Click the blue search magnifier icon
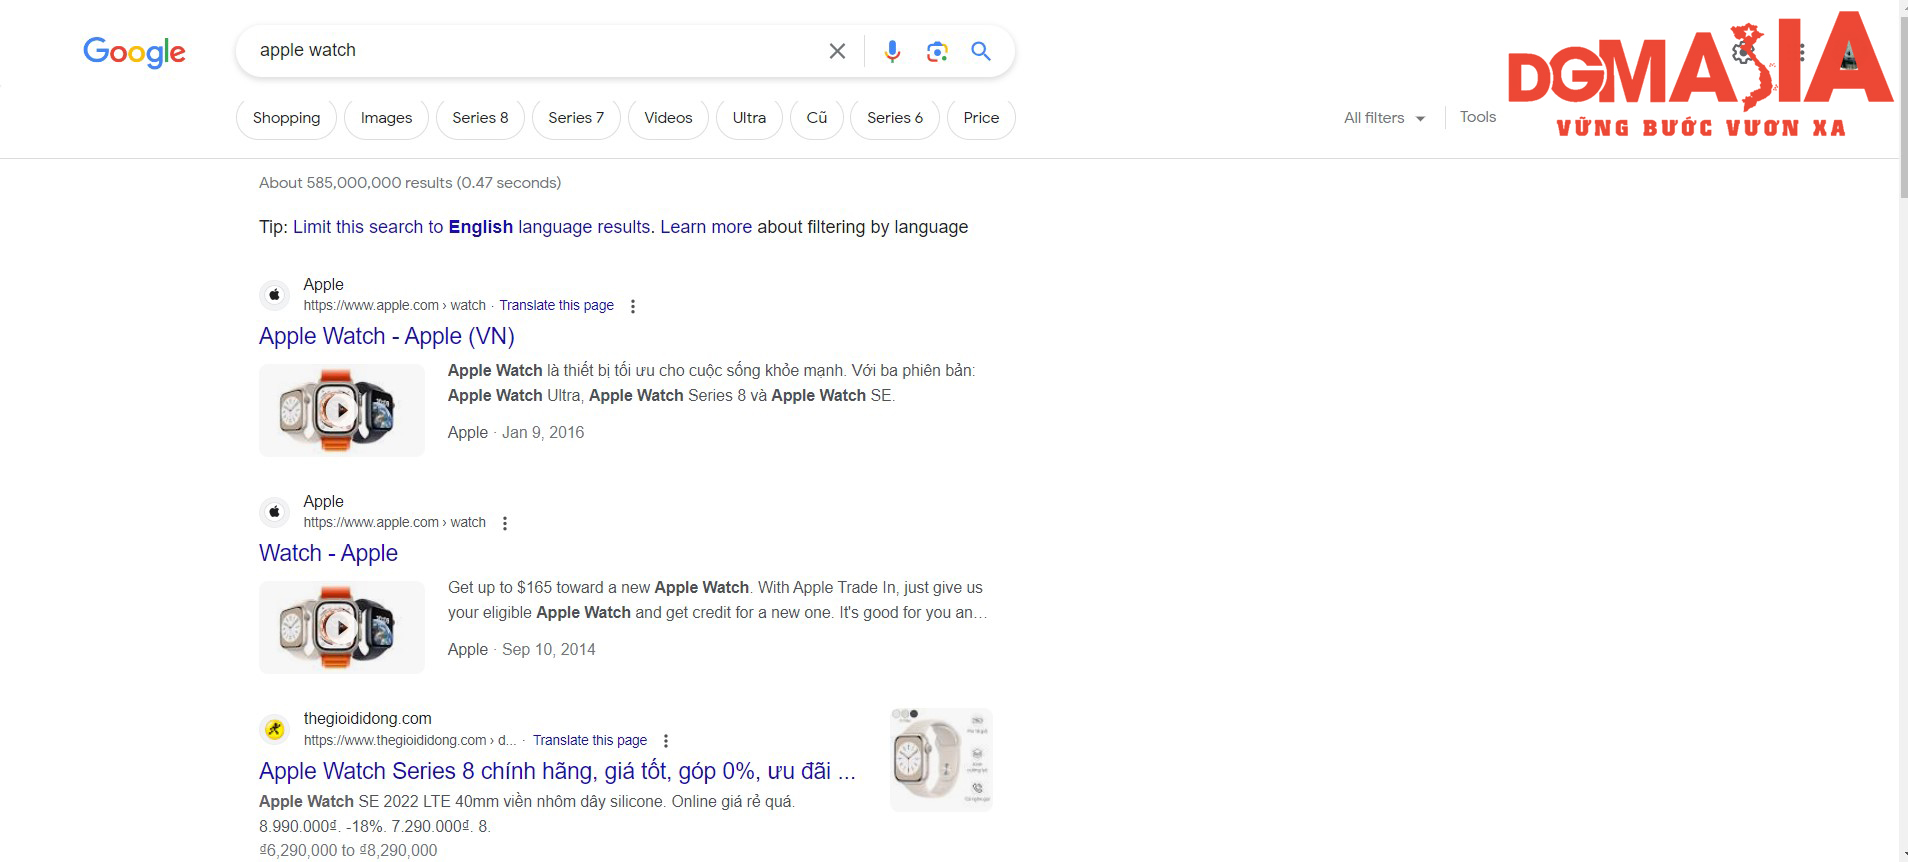Viewport: 1908px width, 862px height. pos(981,51)
